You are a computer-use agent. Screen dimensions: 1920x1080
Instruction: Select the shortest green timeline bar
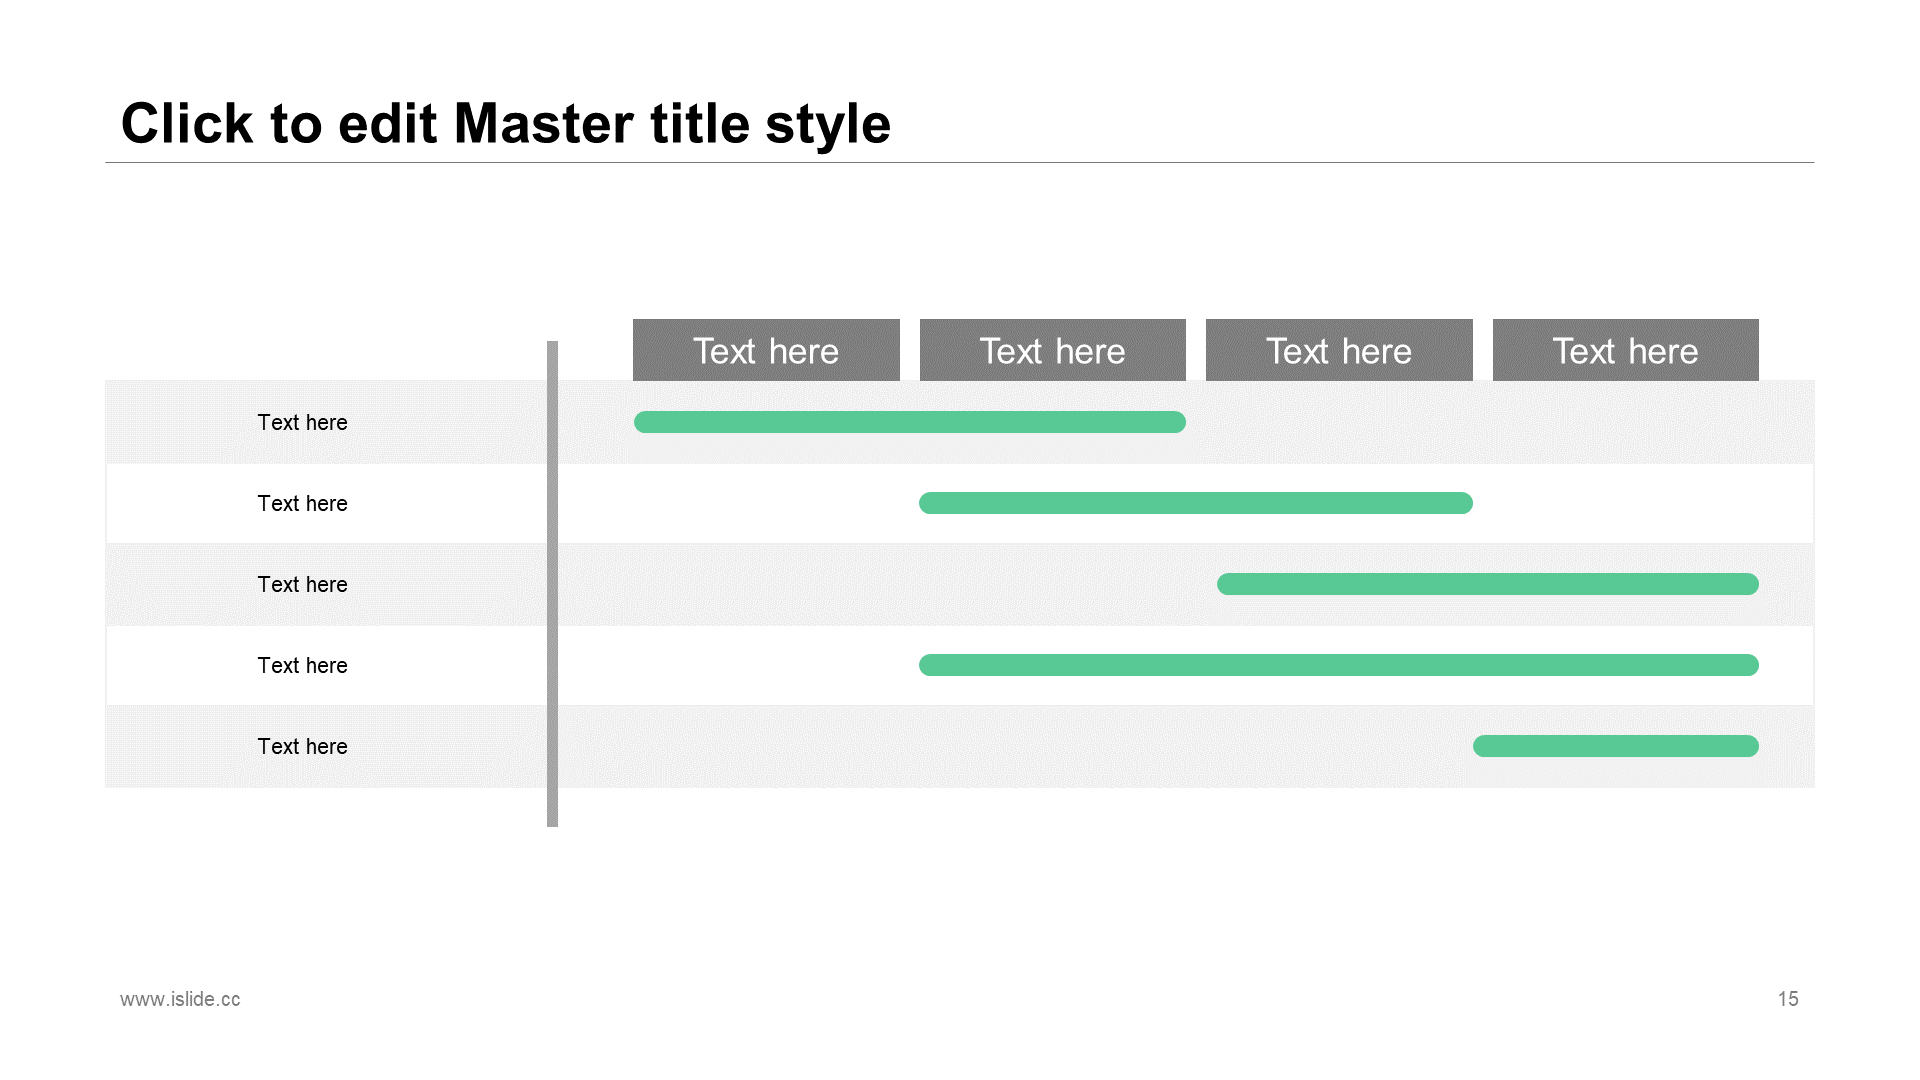[x=1616, y=746]
